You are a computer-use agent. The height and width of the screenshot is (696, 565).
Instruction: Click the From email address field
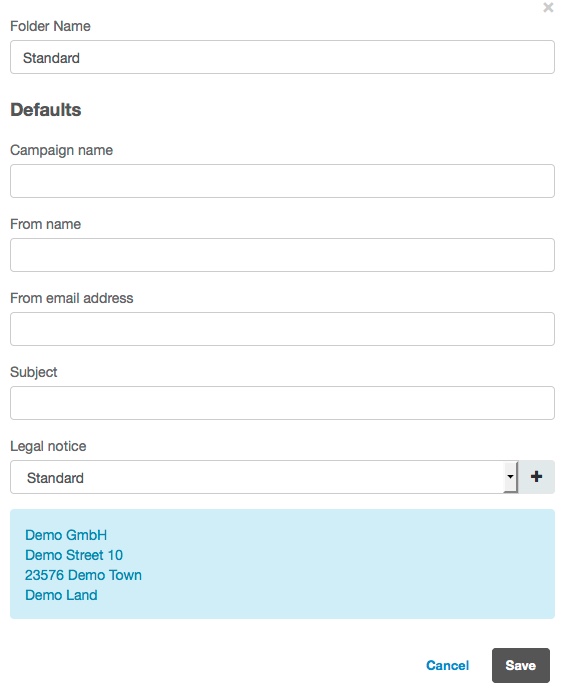pyautogui.click(x=282, y=329)
